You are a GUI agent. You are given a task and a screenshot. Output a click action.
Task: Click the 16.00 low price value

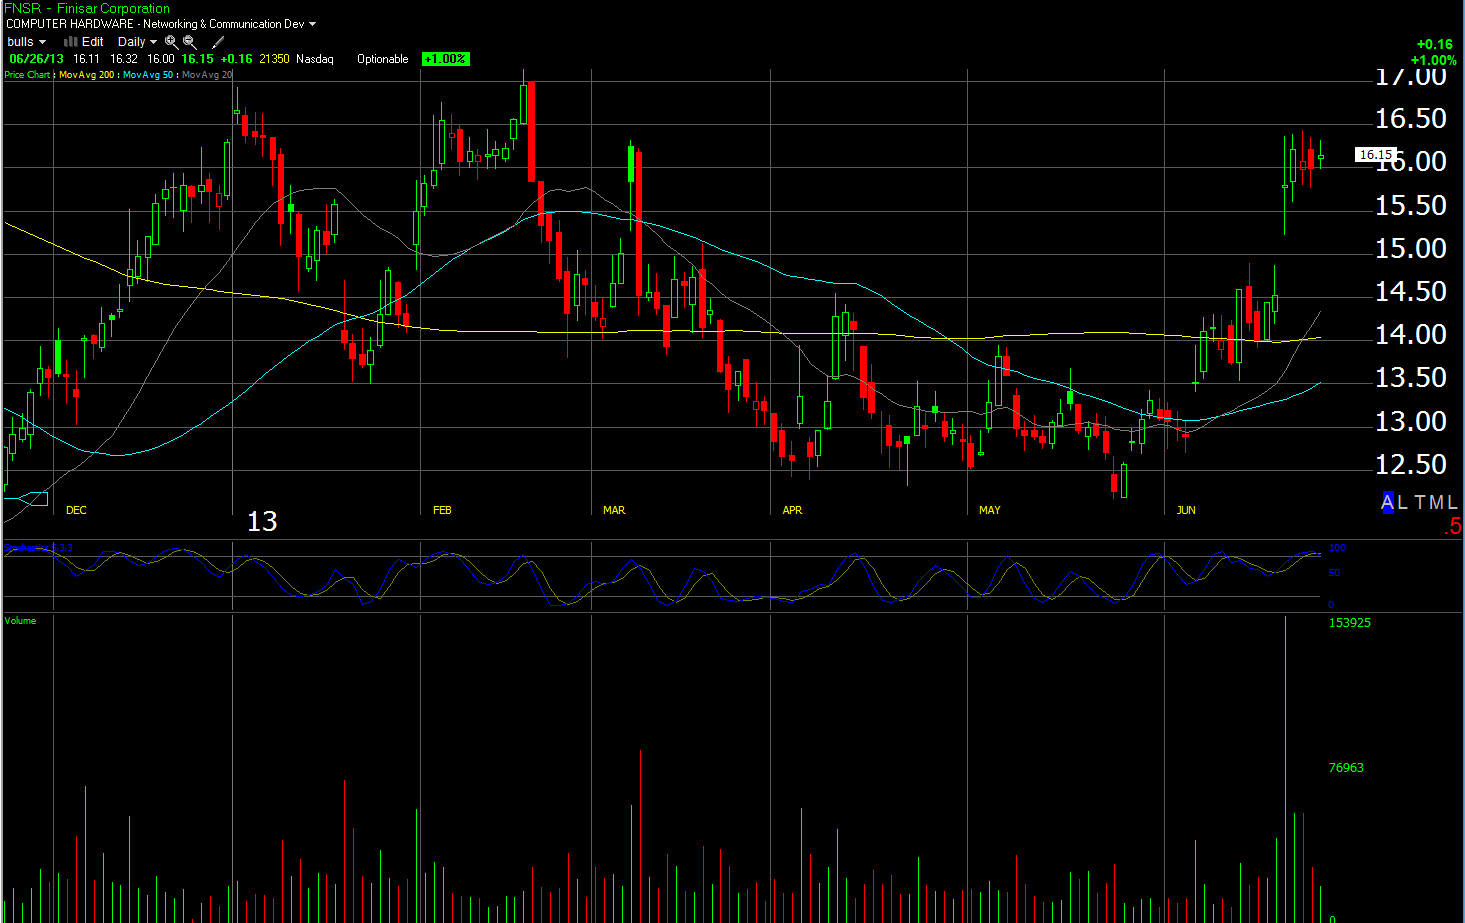pyautogui.click(x=160, y=59)
